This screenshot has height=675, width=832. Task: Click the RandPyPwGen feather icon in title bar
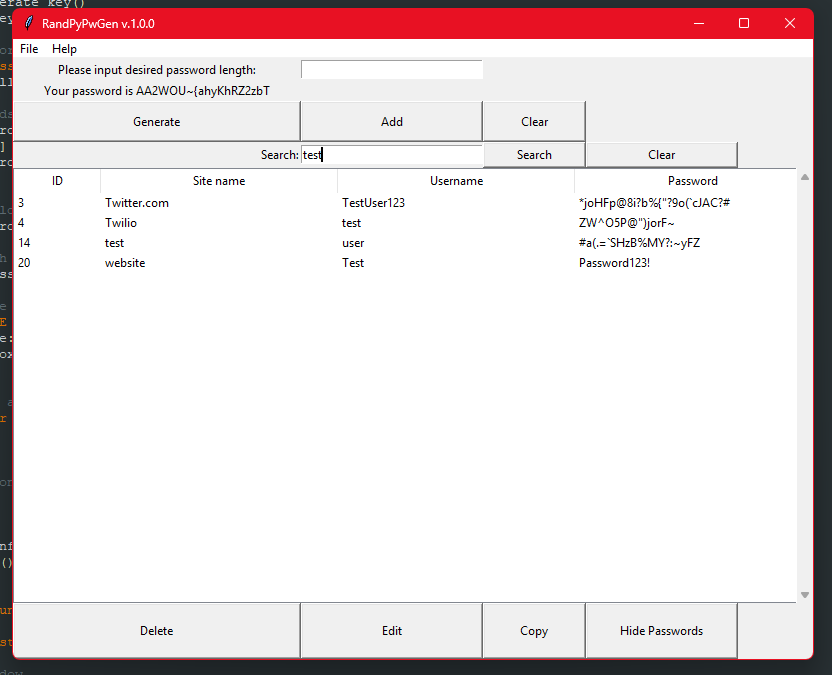point(29,23)
